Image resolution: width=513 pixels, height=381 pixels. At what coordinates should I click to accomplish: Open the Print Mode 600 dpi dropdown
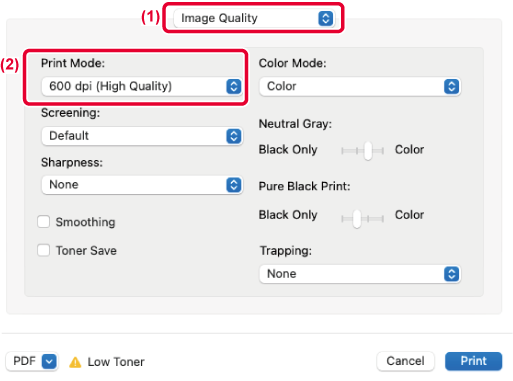click(x=142, y=86)
